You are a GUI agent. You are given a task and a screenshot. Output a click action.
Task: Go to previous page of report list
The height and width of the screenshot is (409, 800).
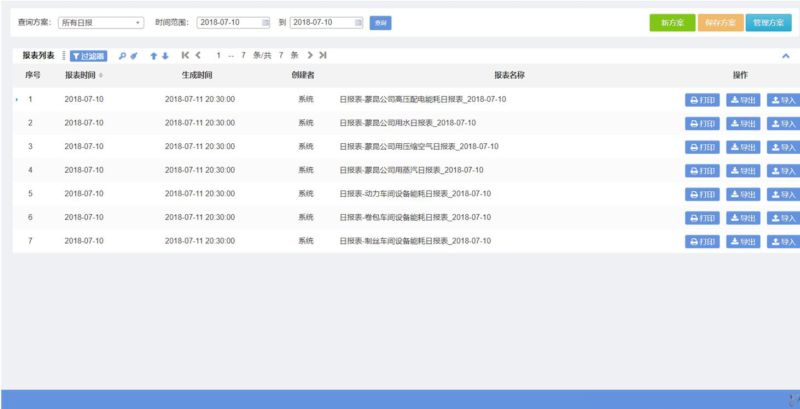point(198,56)
